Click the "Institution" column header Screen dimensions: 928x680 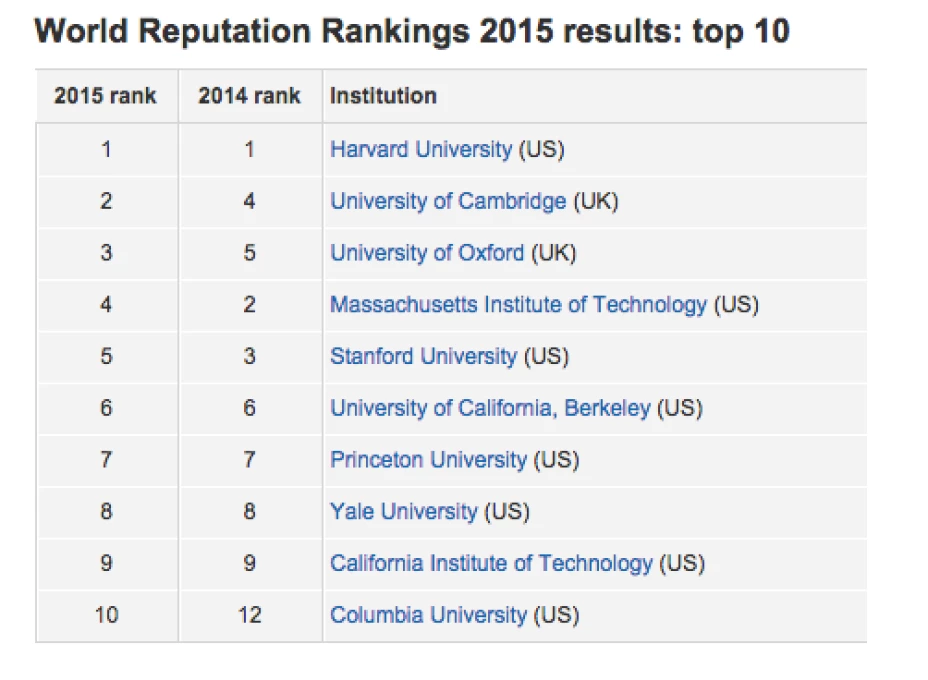(383, 96)
